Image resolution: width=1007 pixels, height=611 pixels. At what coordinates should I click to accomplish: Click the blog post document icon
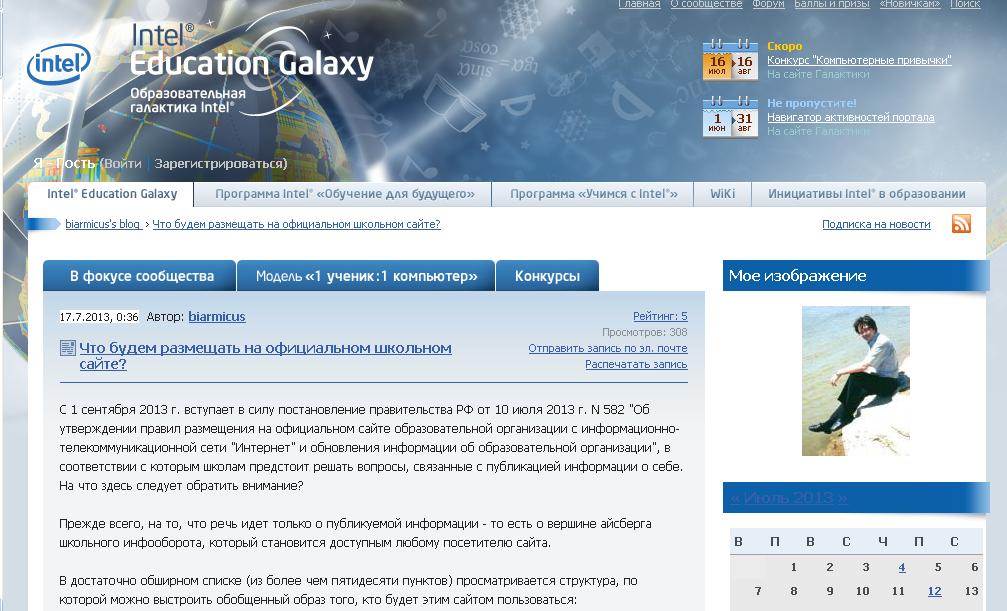[67, 348]
